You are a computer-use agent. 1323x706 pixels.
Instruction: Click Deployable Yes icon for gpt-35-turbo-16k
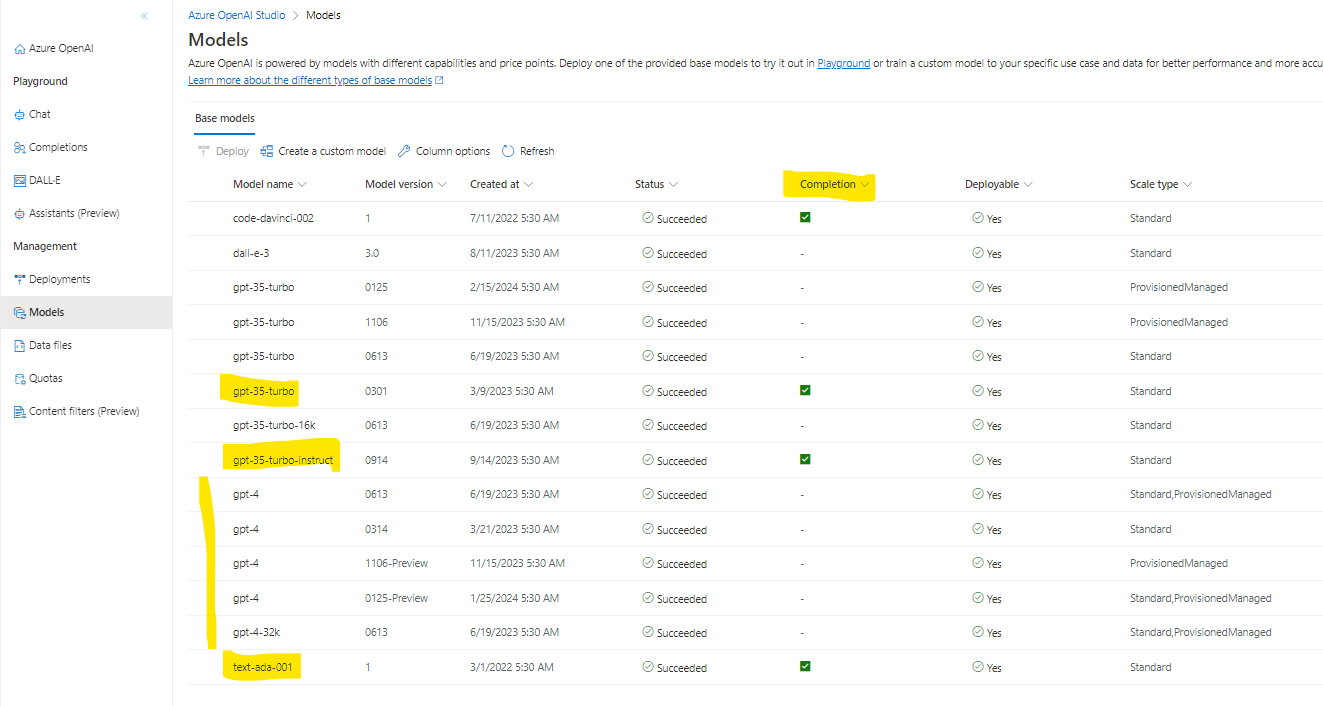click(978, 425)
